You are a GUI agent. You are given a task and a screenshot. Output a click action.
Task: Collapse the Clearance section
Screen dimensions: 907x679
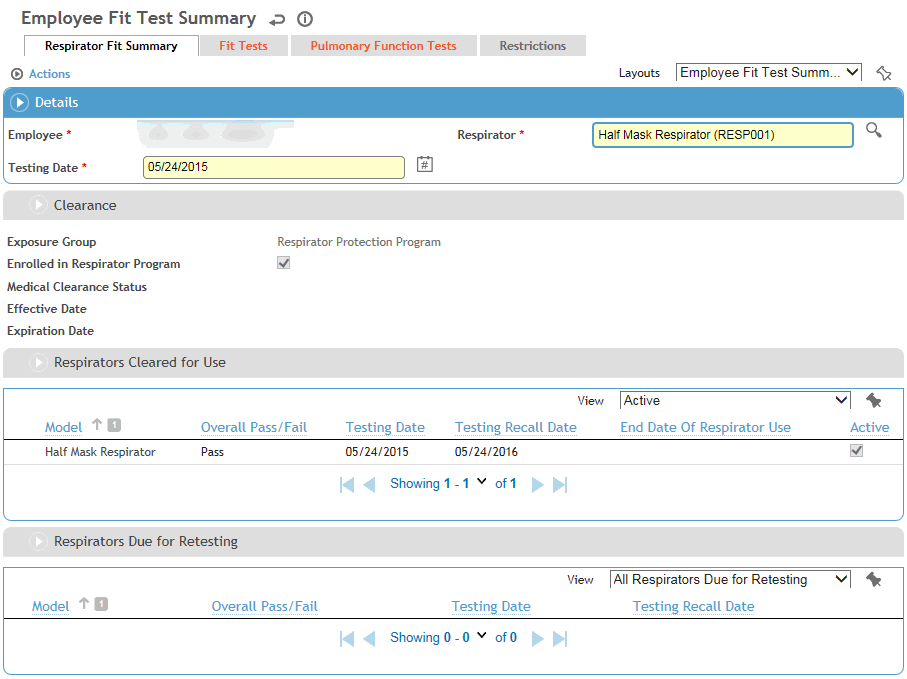(39, 205)
